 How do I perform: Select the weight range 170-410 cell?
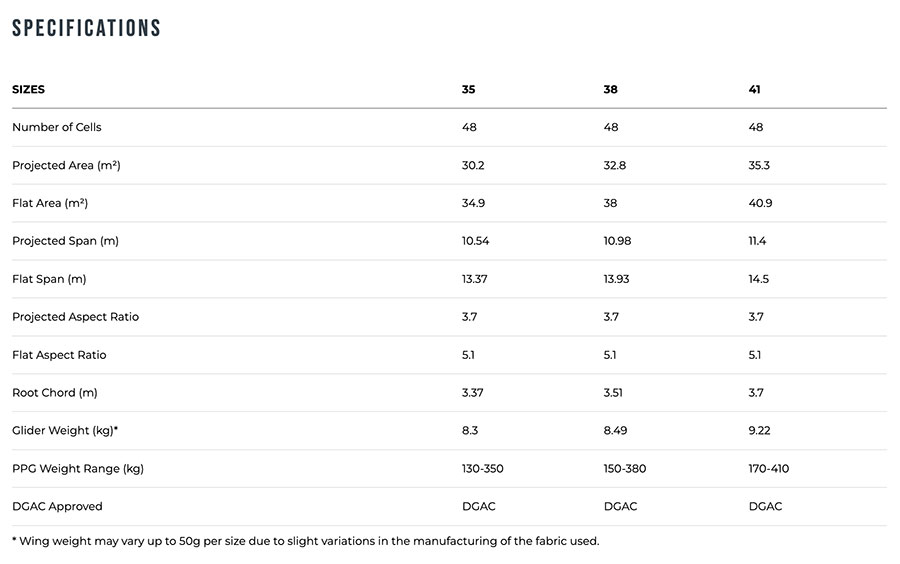coord(769,469)
